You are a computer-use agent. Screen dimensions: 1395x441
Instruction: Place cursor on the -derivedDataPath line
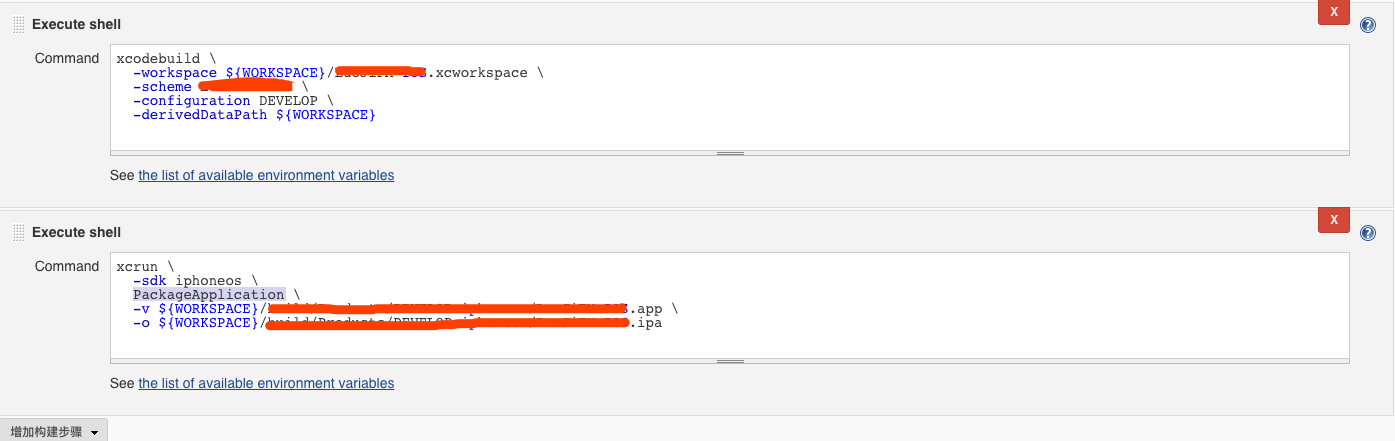point(254,115)
